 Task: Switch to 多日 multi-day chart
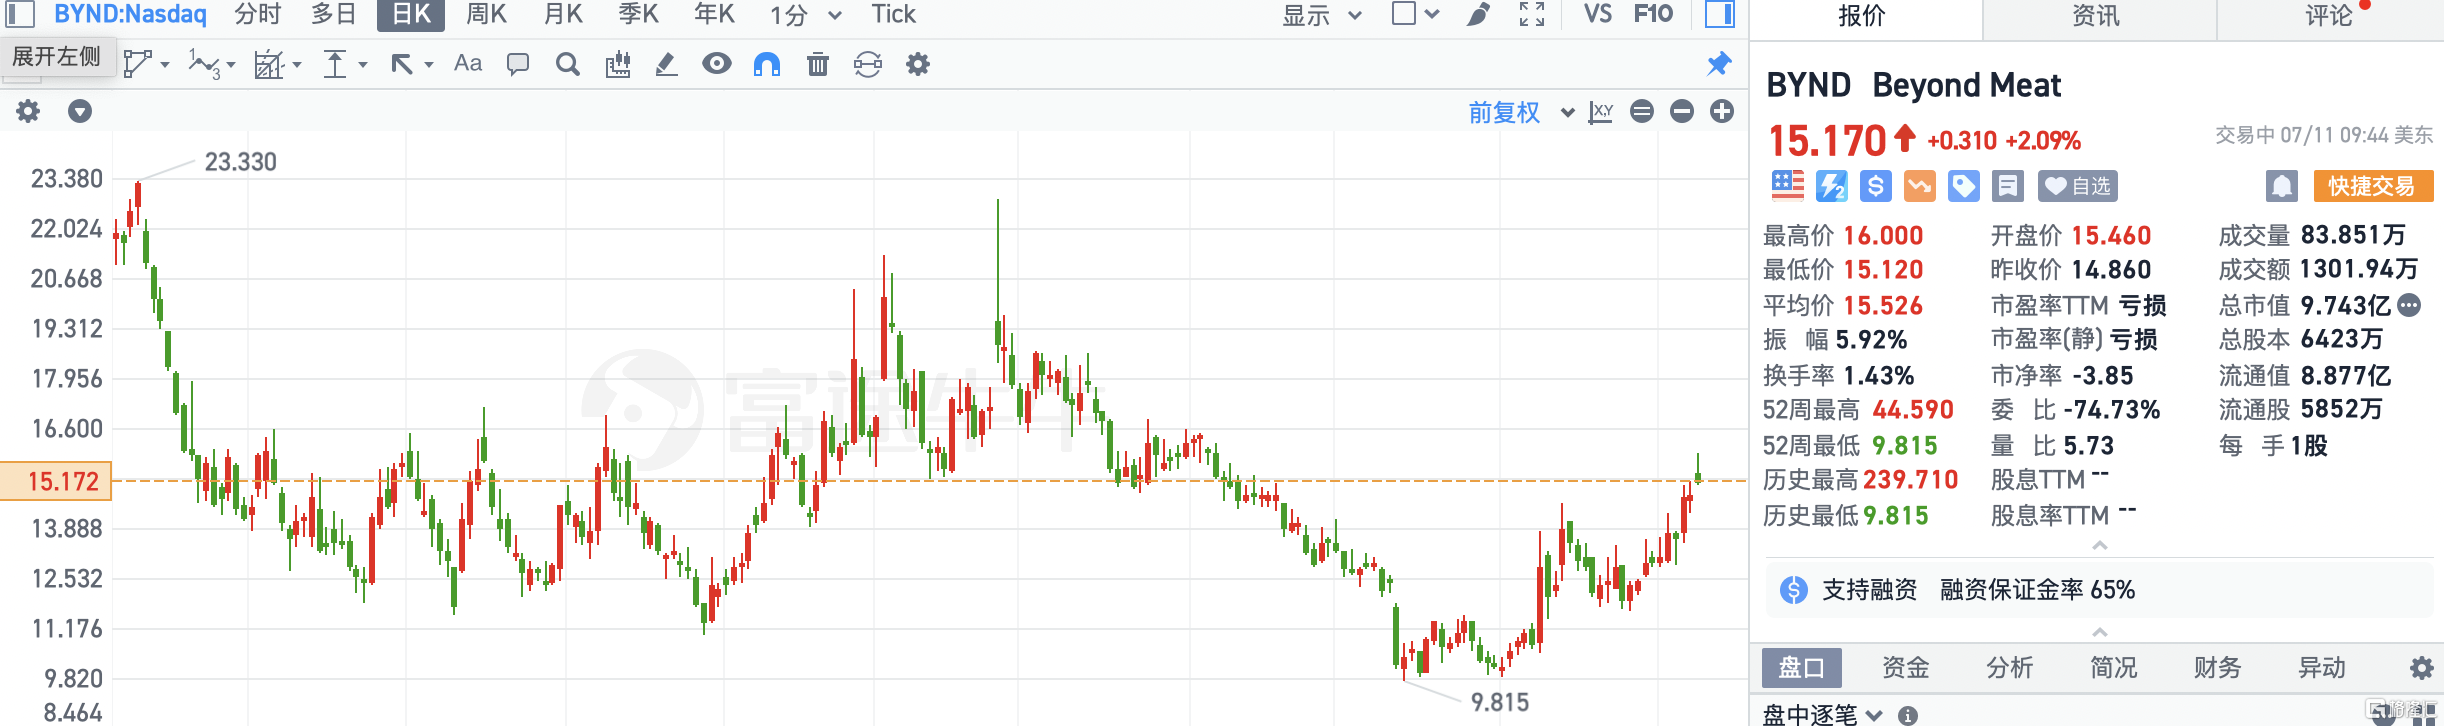coord(334,14)
